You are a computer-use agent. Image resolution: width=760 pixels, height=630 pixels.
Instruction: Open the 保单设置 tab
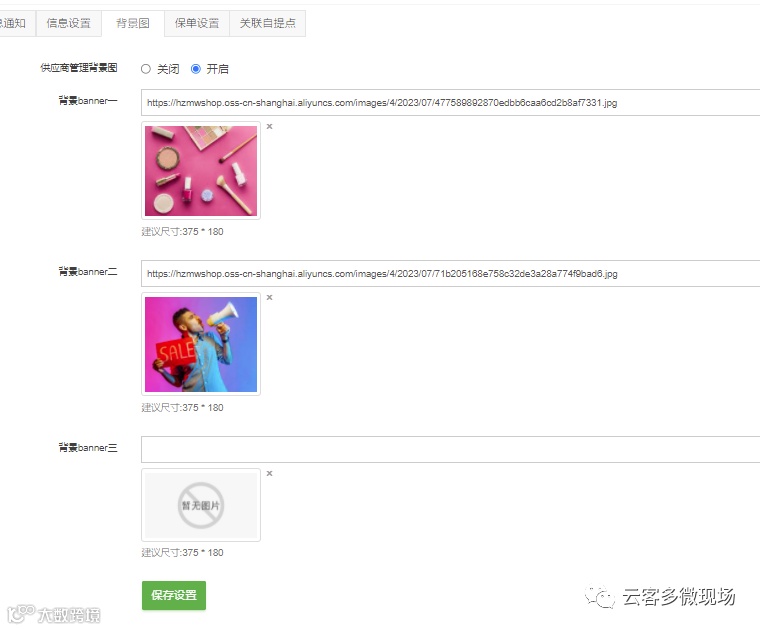[197, 23]
